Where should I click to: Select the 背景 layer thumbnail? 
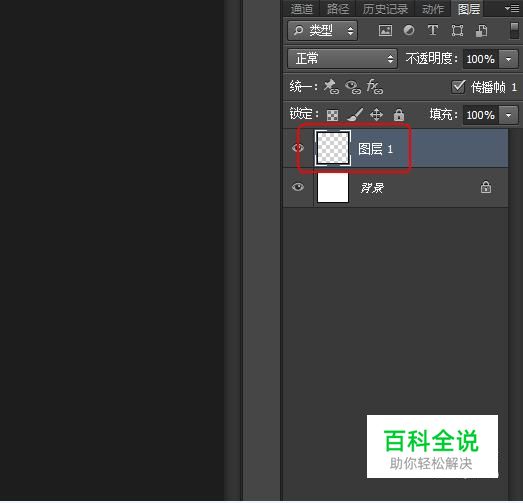tap(333, 187)
